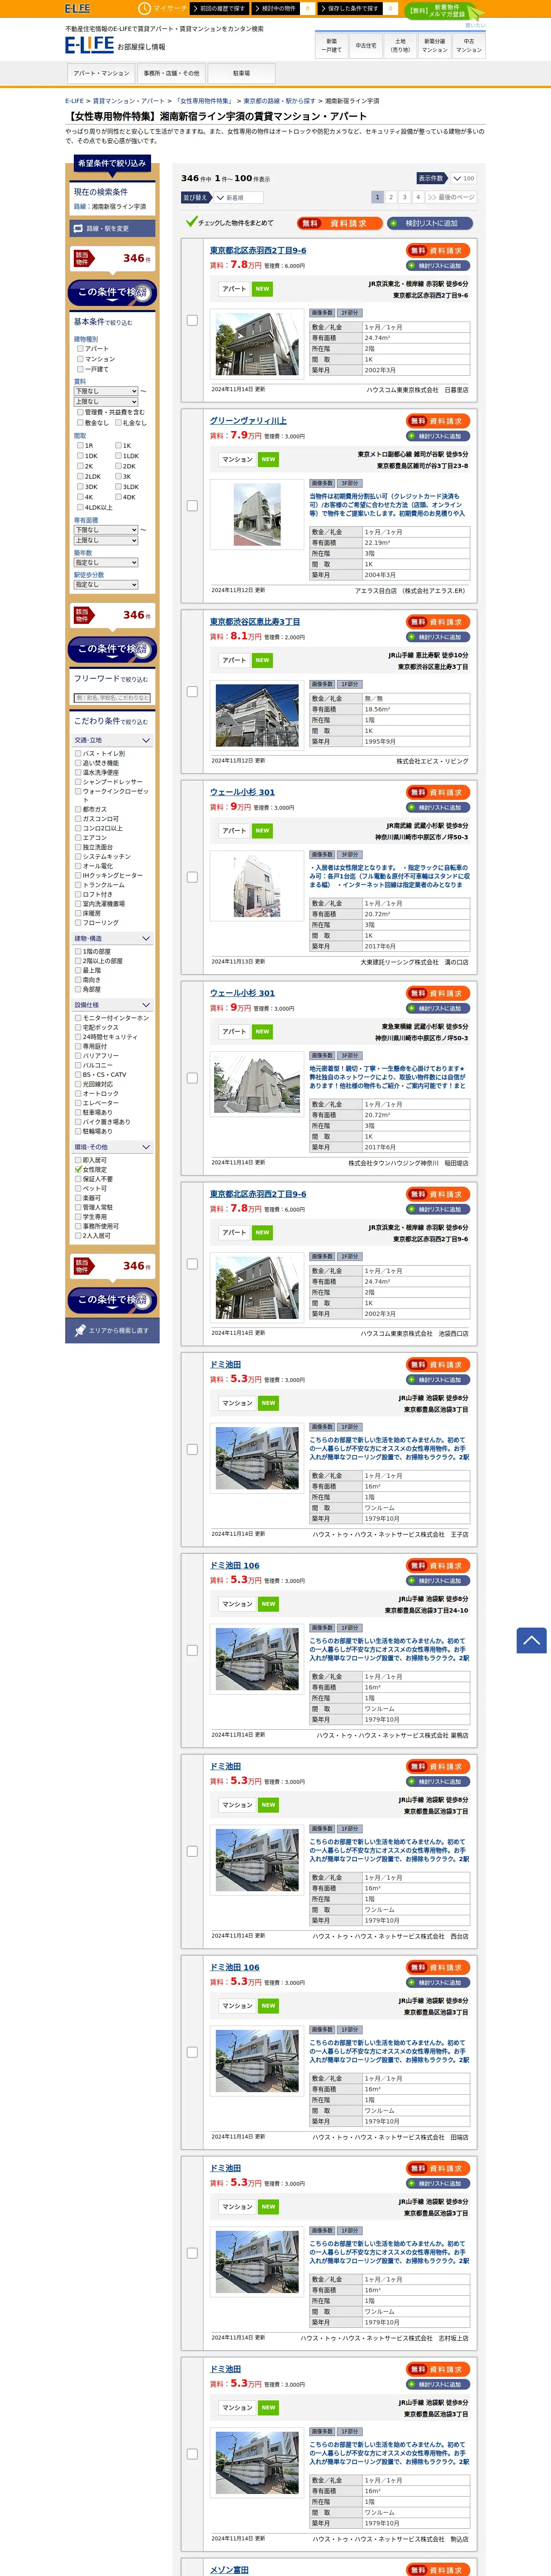Click 「女性専用物件特集」 breadcrumb
The height and width of the screenshot is (2576, 551).
pos(204,101)
